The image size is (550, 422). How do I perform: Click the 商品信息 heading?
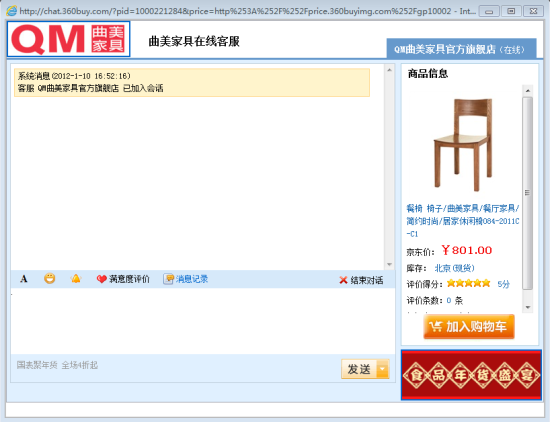point(428,74)
